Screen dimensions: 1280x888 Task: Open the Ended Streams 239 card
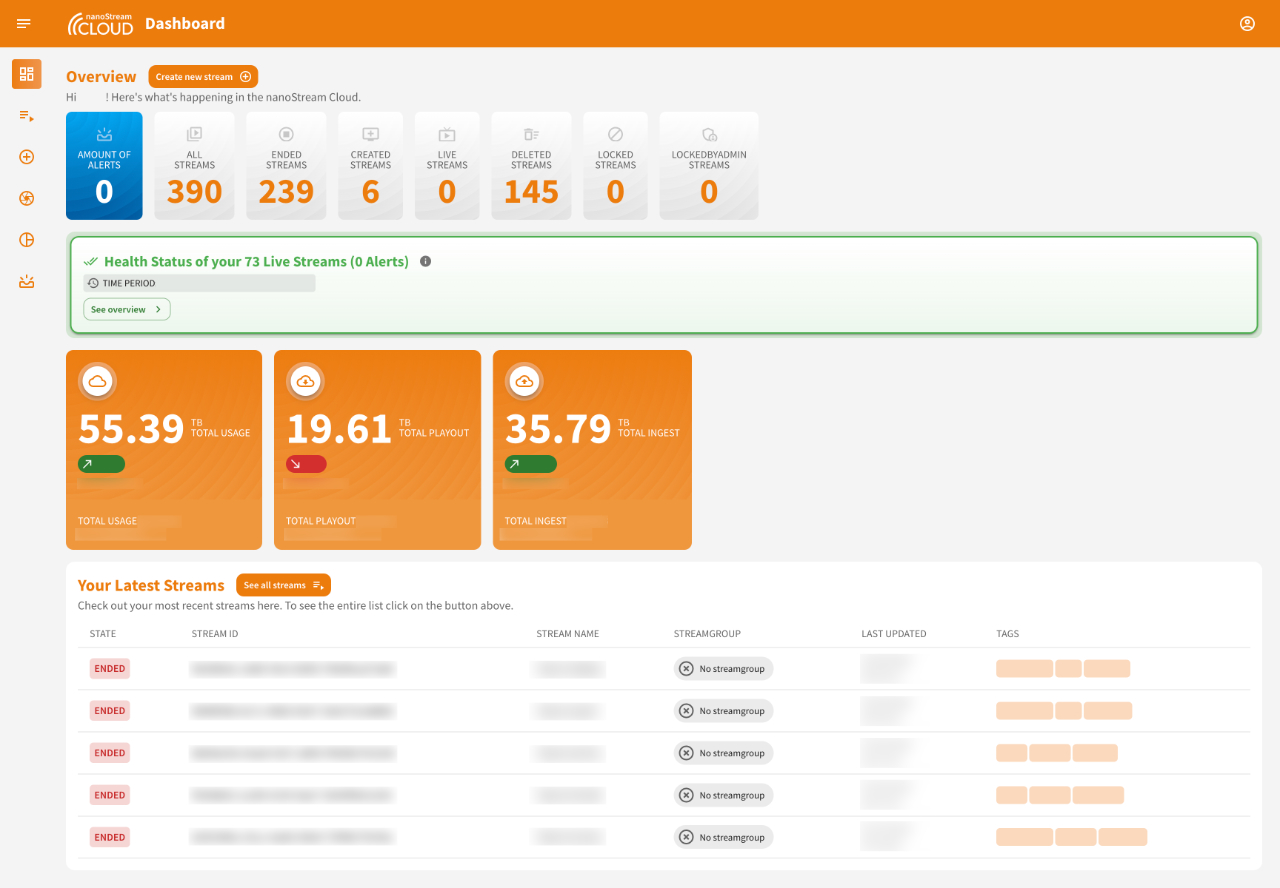click(287, 166)
